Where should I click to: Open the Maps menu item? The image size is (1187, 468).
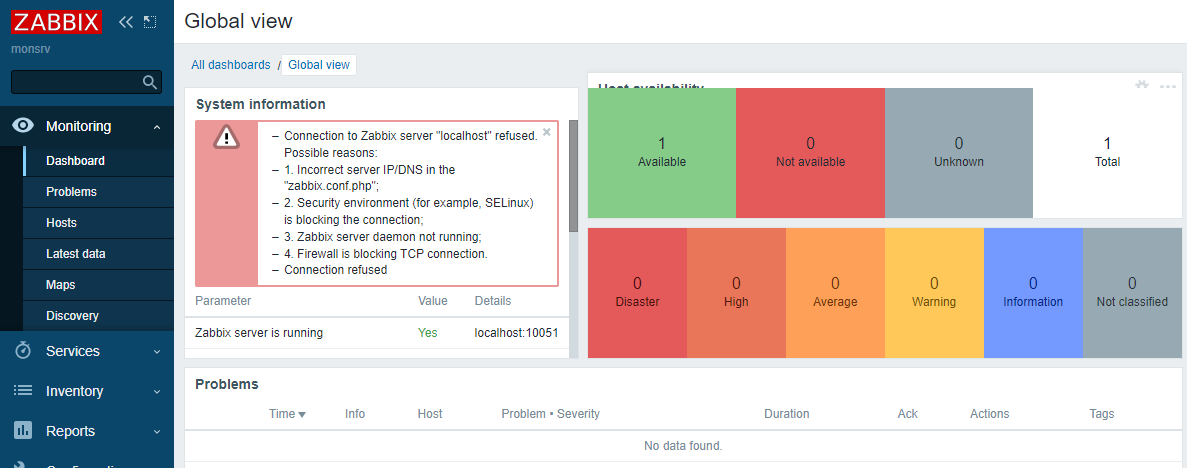click(99, 285)
